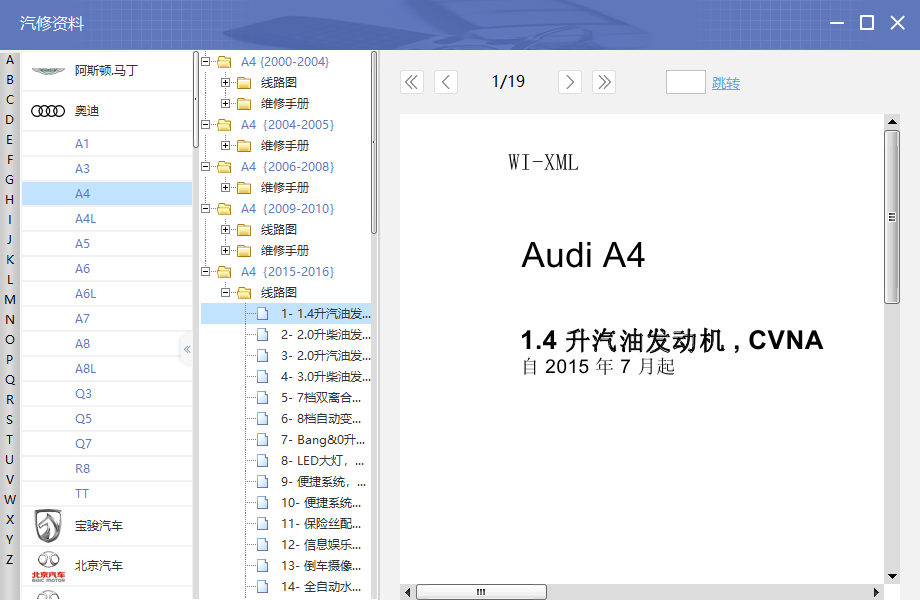Collapse the A4 {2006-2008} tree node
The height and width of the screenshot is (600, 920).
(205, 167)
